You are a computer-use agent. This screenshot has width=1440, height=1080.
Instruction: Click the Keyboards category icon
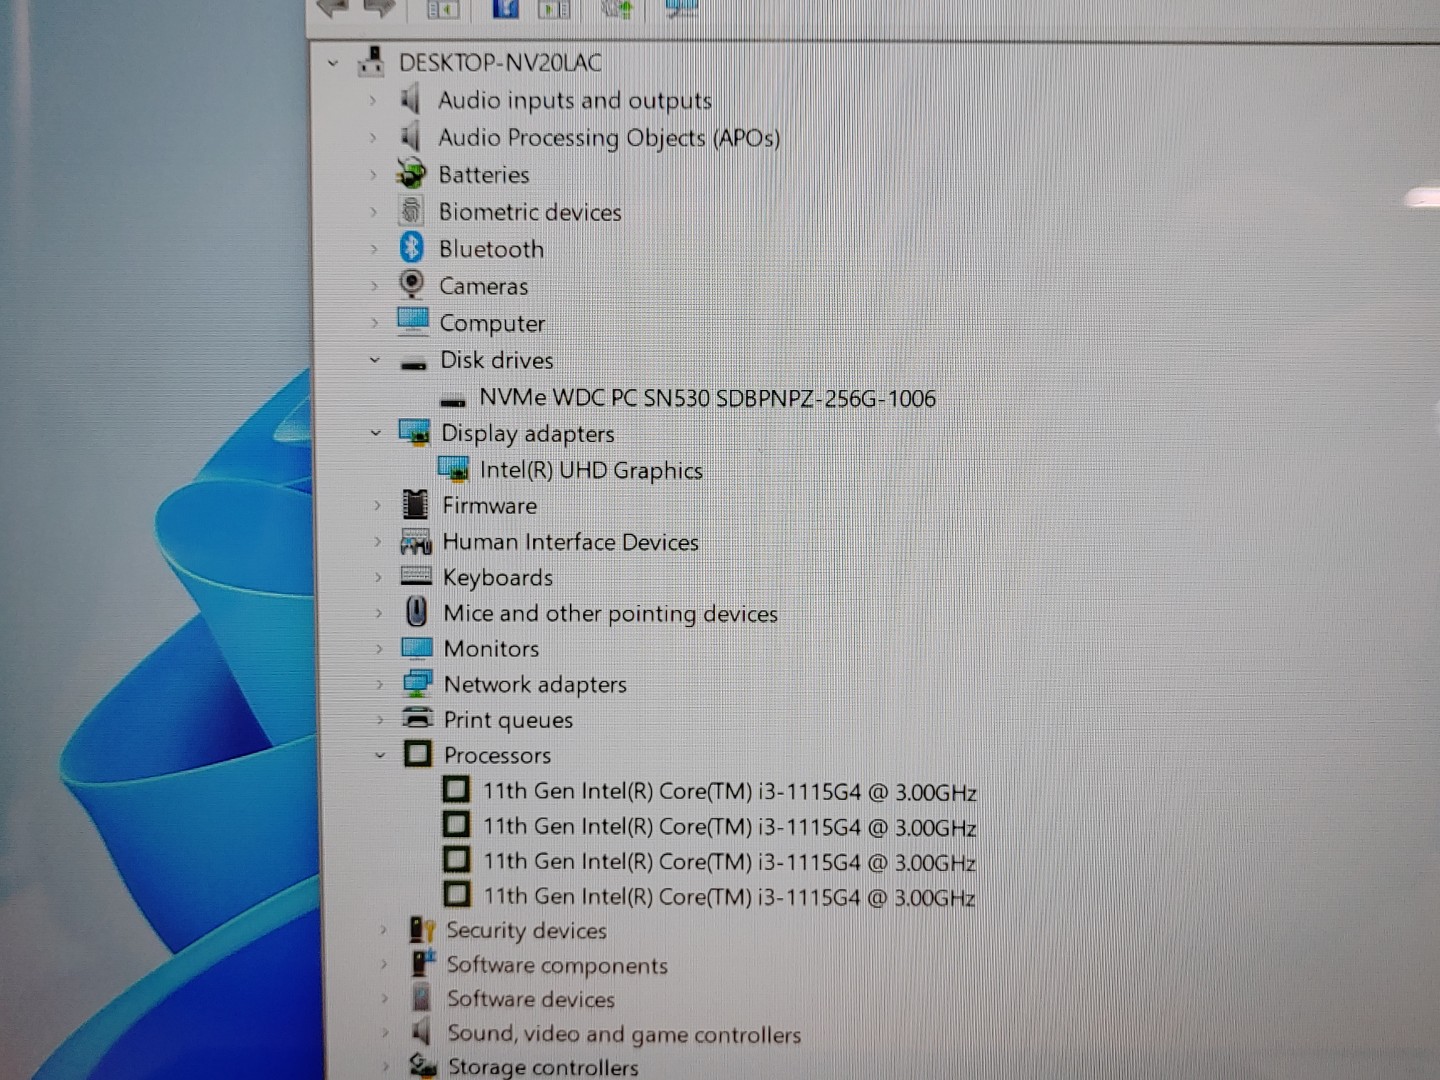coord(415,577)
